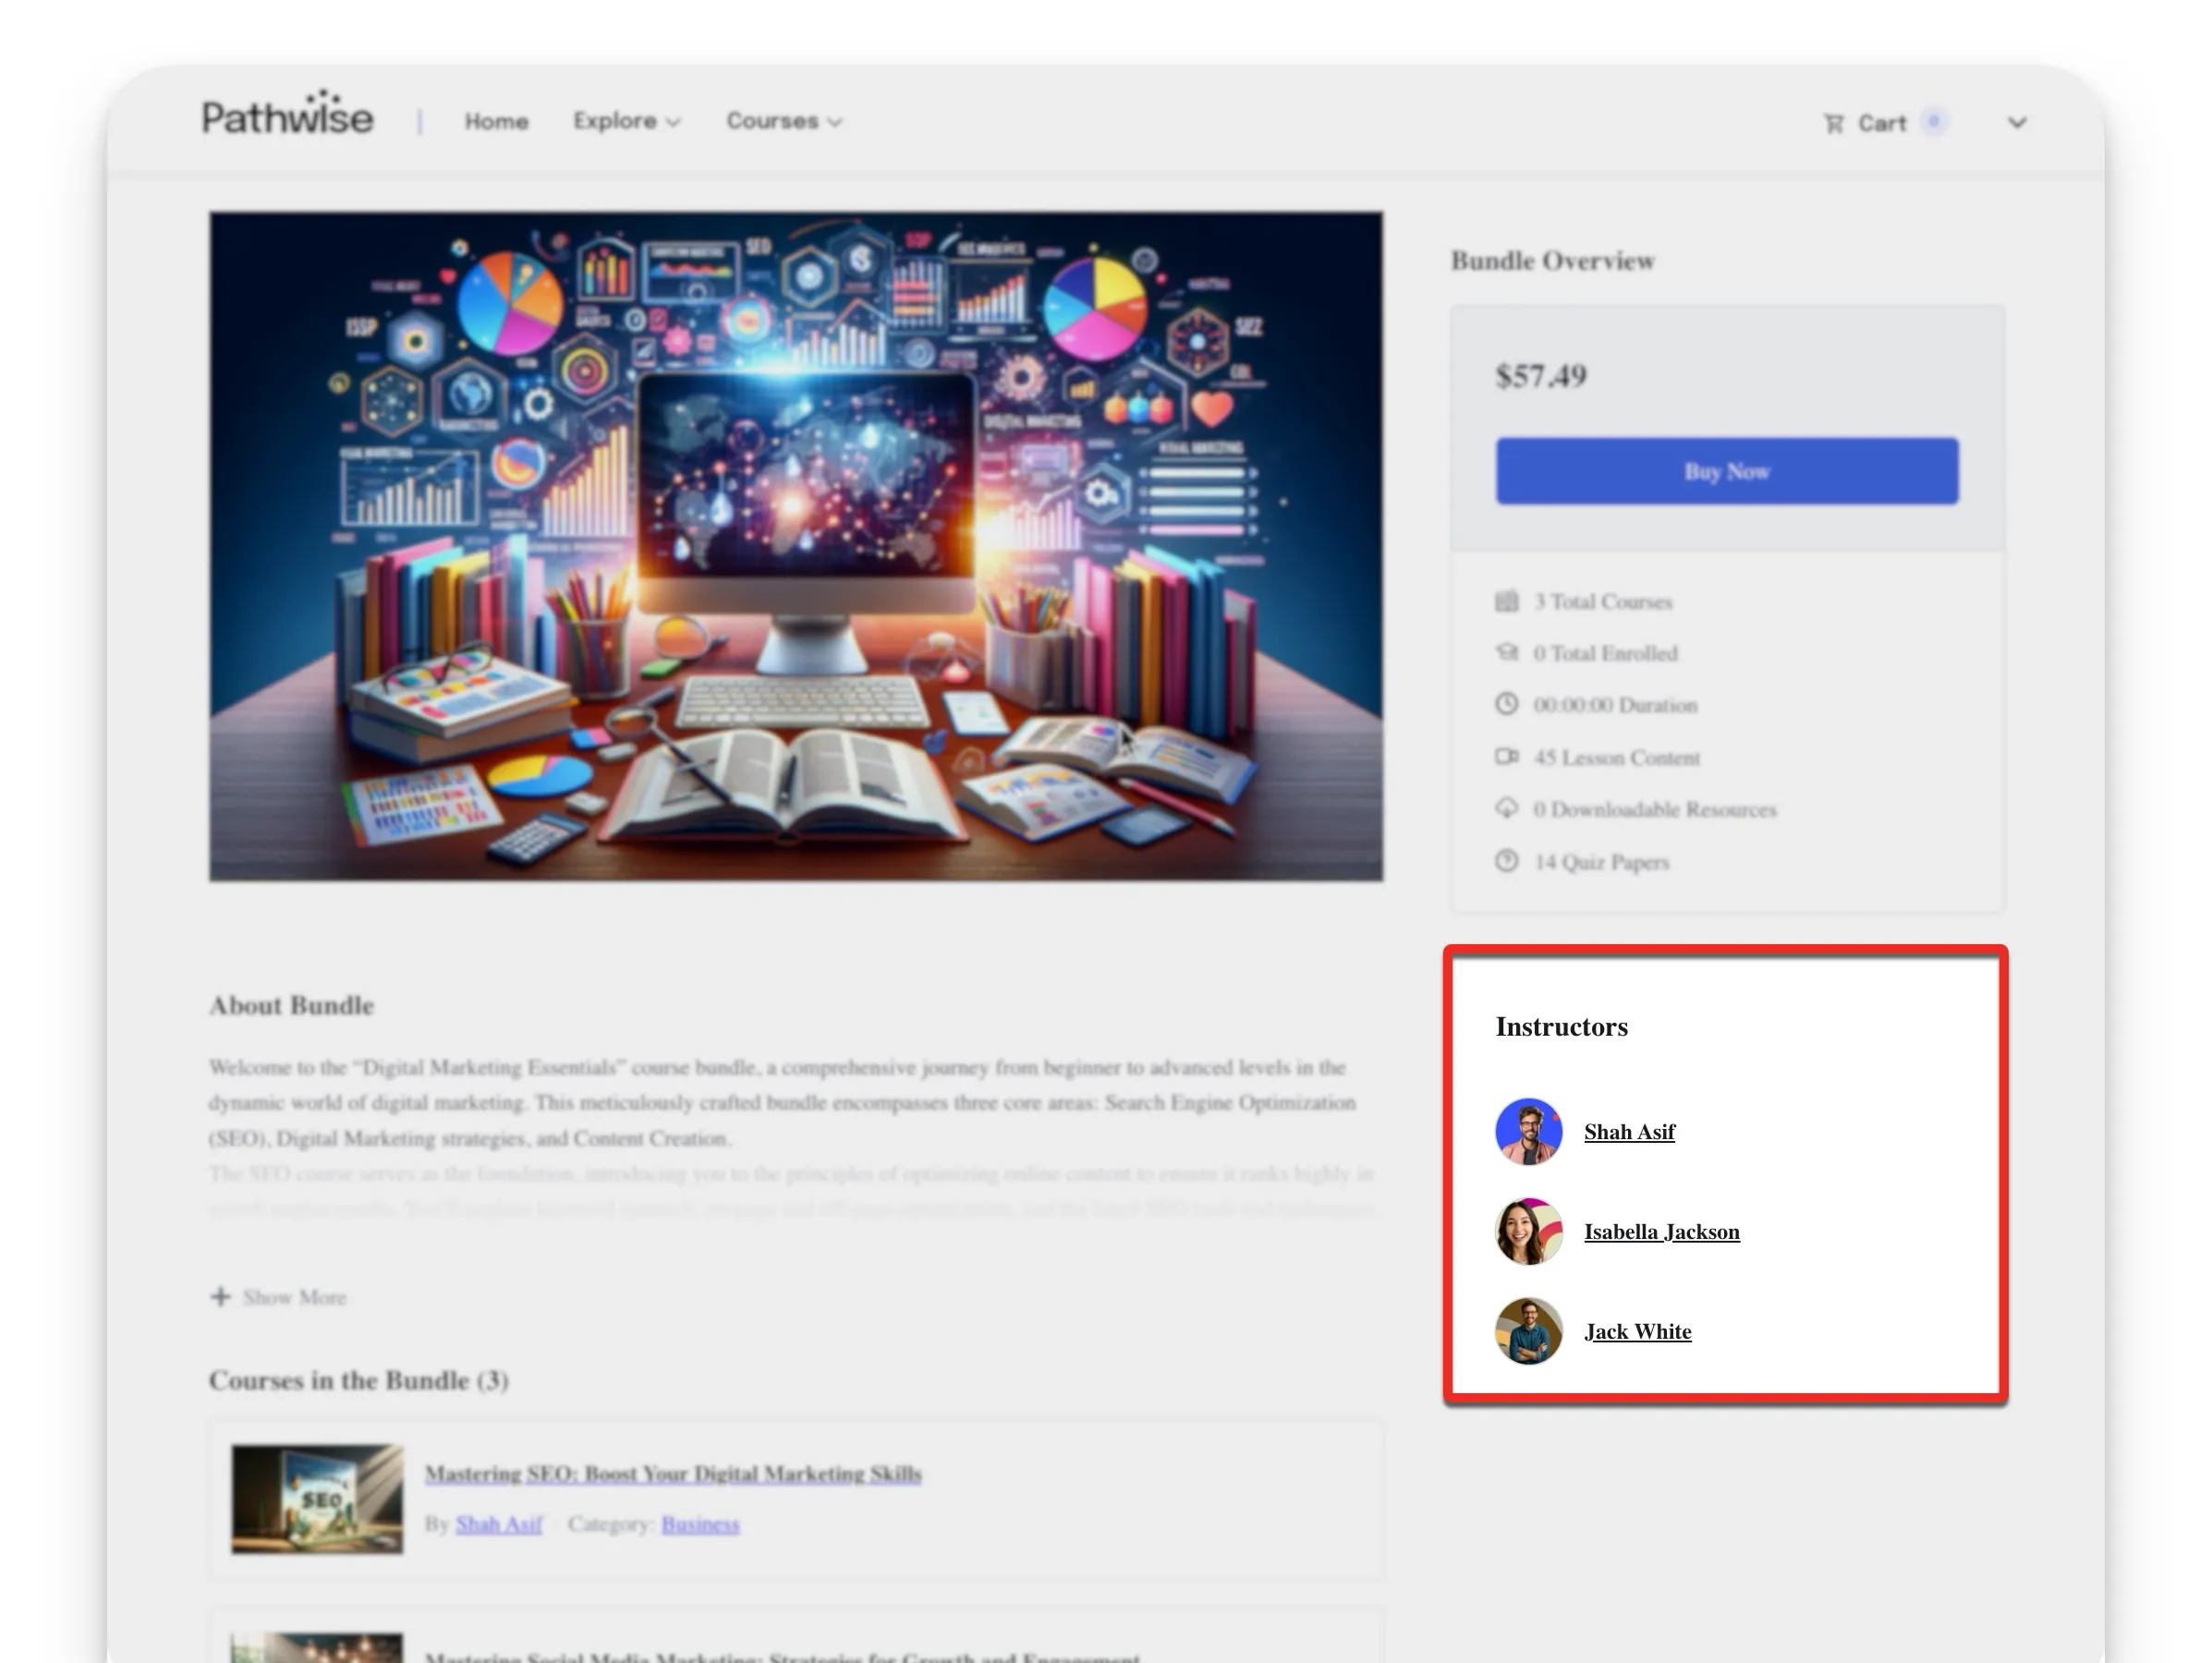This screenshot has width=2212, height=1663.
Task: Click the Lesson Content video icon
Action: coord(1506,757)
